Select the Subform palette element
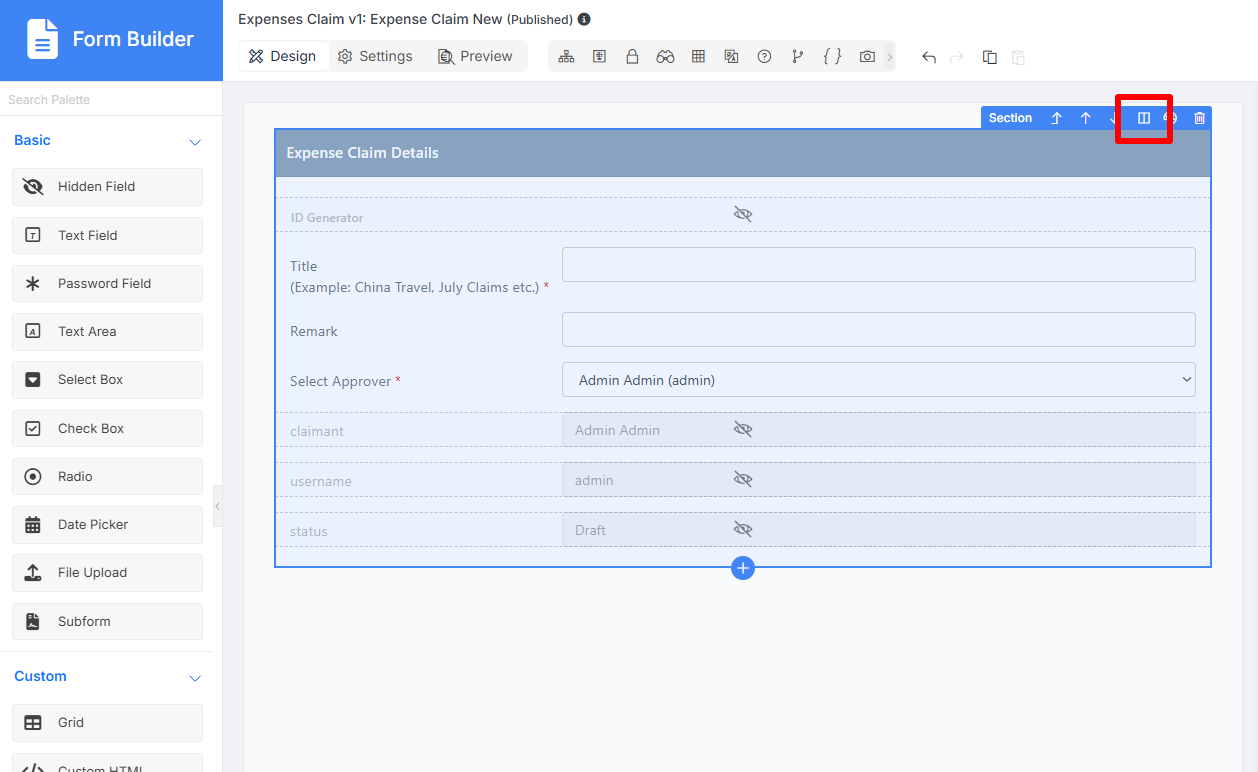The image size is (1258, 772). pyautogui.click(x=107, y=621)
